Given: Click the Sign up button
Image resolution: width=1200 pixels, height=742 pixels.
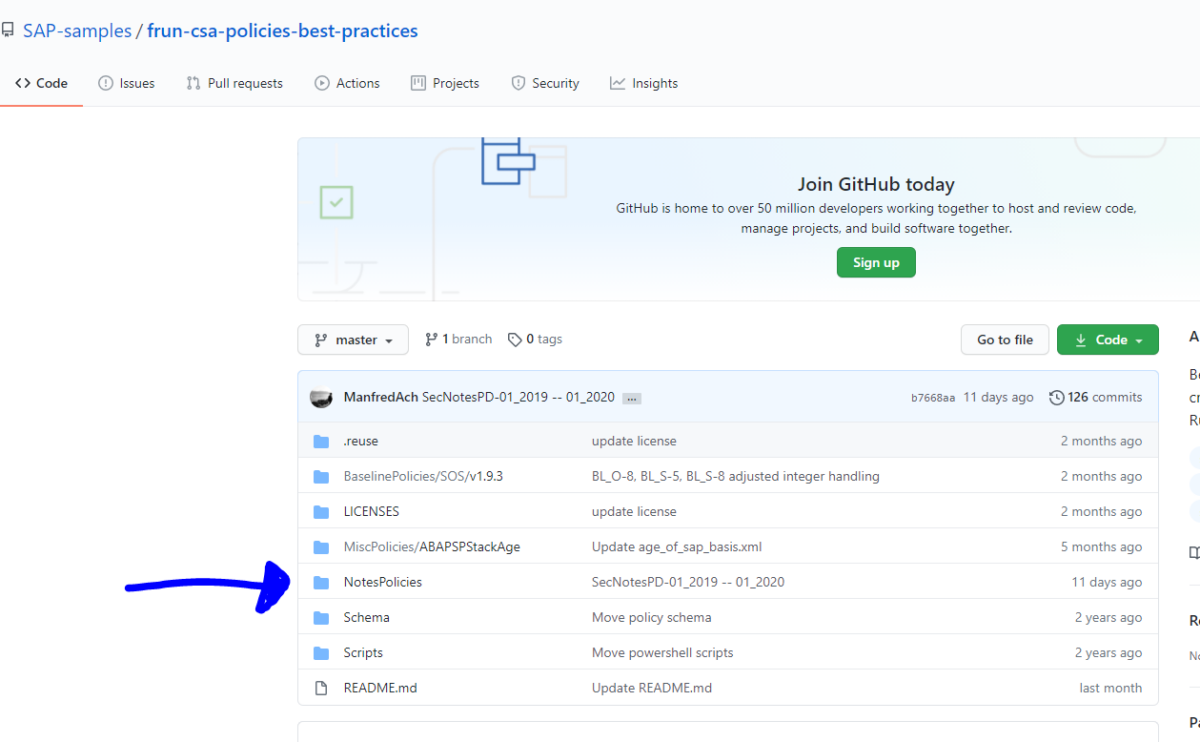Looking at the screenshot, I should click(876, 262).
